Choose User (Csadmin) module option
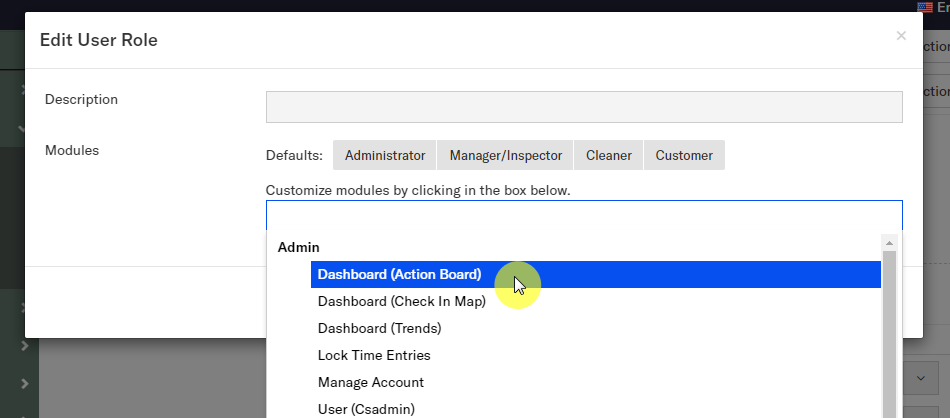The width and height of the screenshot is (950, 418). pos(365,408)
